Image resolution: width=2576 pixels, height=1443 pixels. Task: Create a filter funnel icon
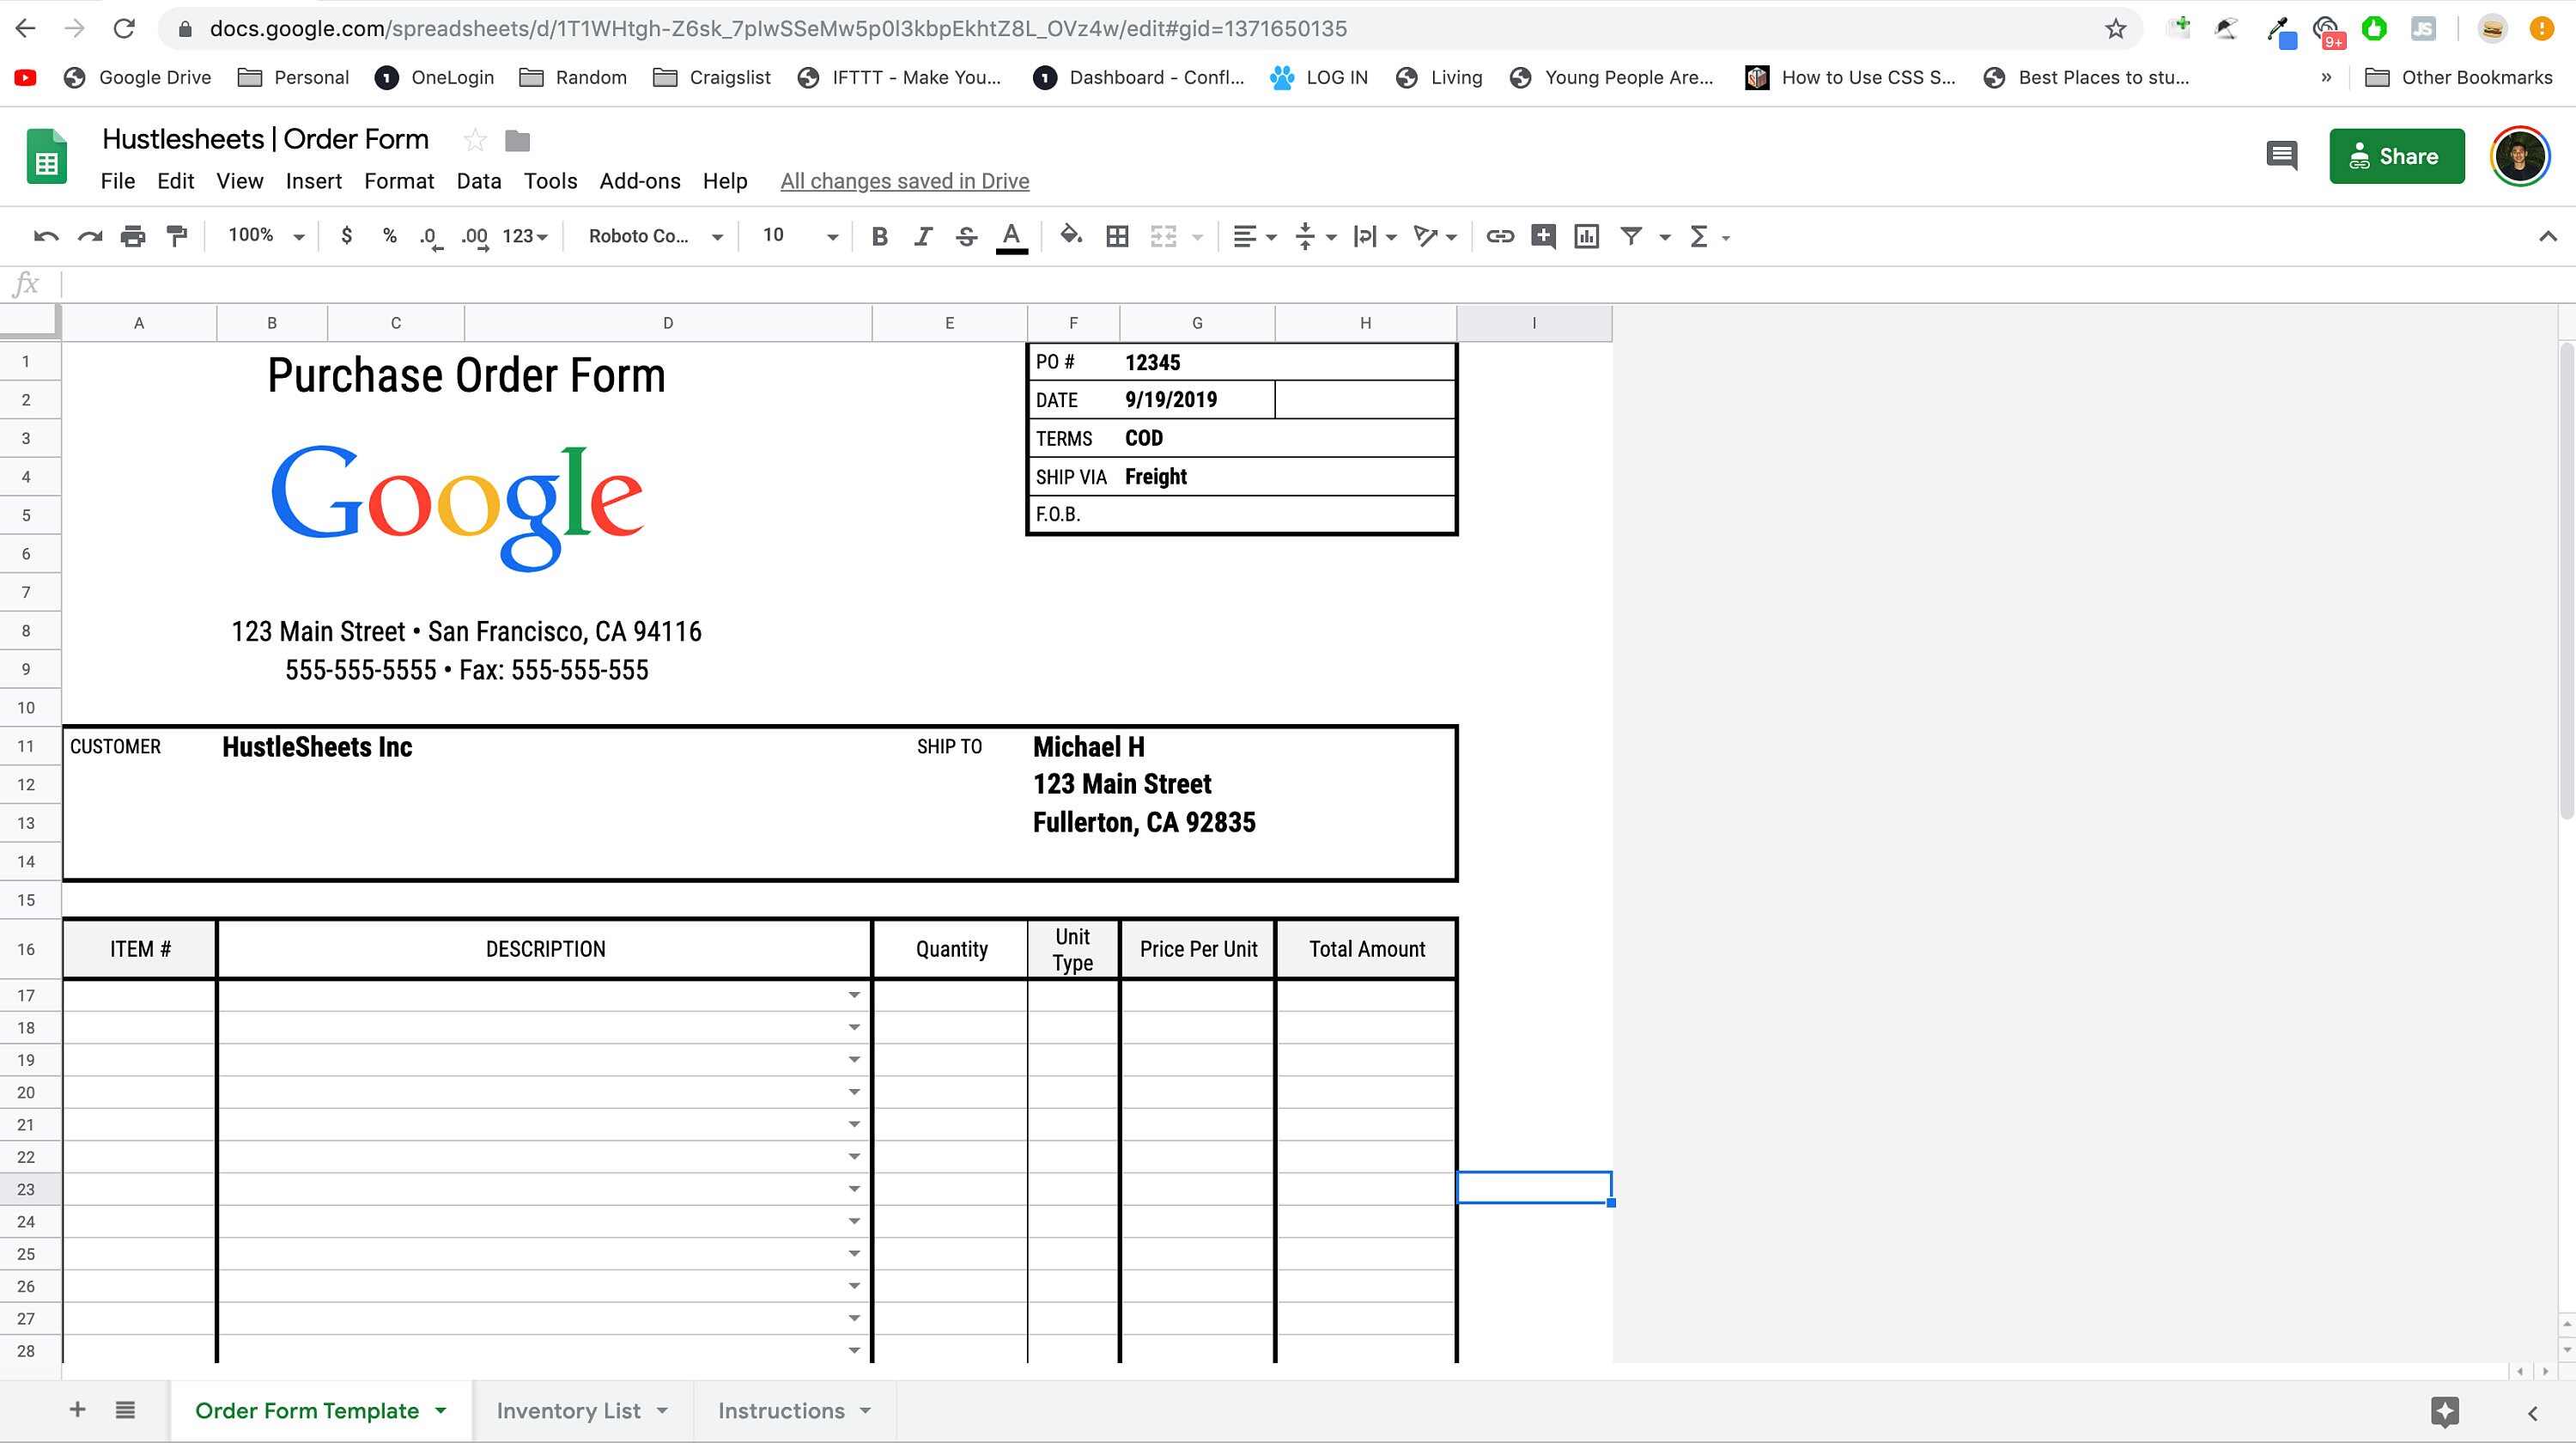(x=1631, y=237)
